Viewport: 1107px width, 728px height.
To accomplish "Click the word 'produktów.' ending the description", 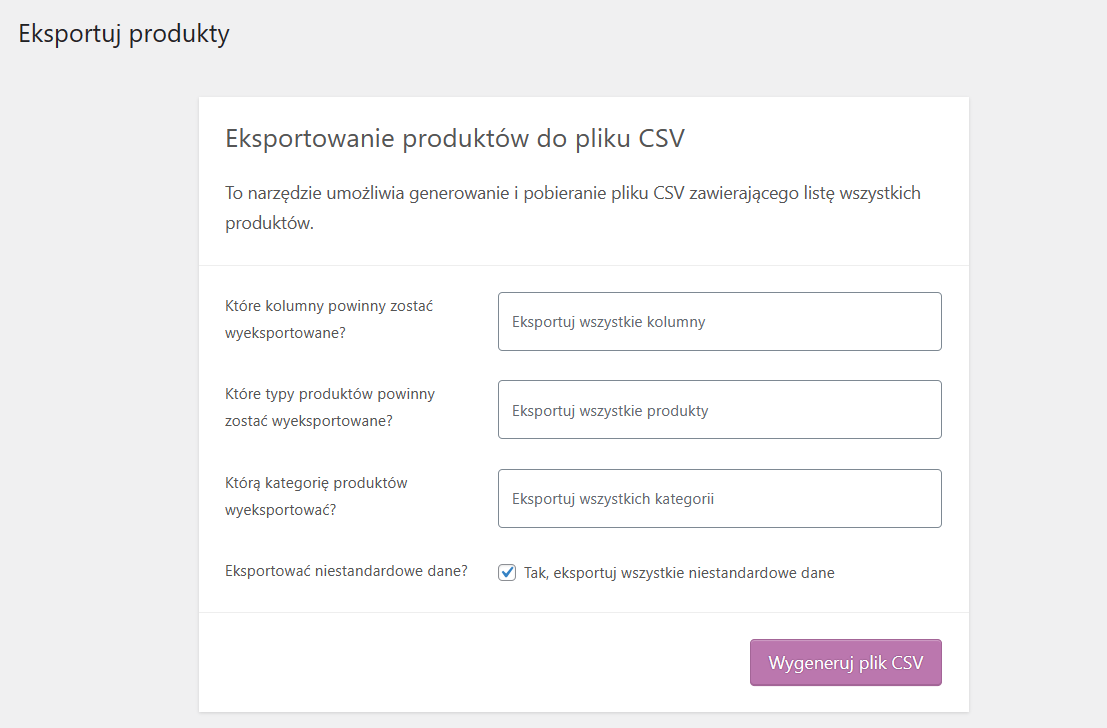I will coord(269,223).
